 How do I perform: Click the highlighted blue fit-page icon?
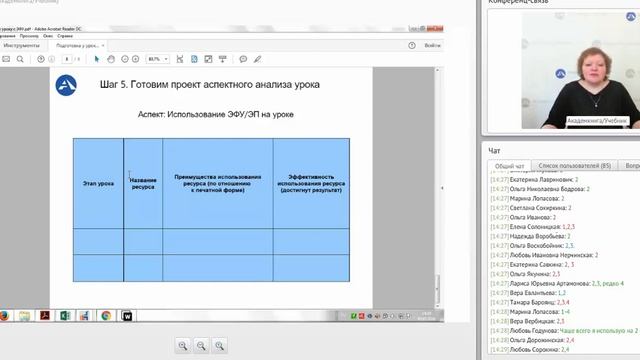point(194,59)
